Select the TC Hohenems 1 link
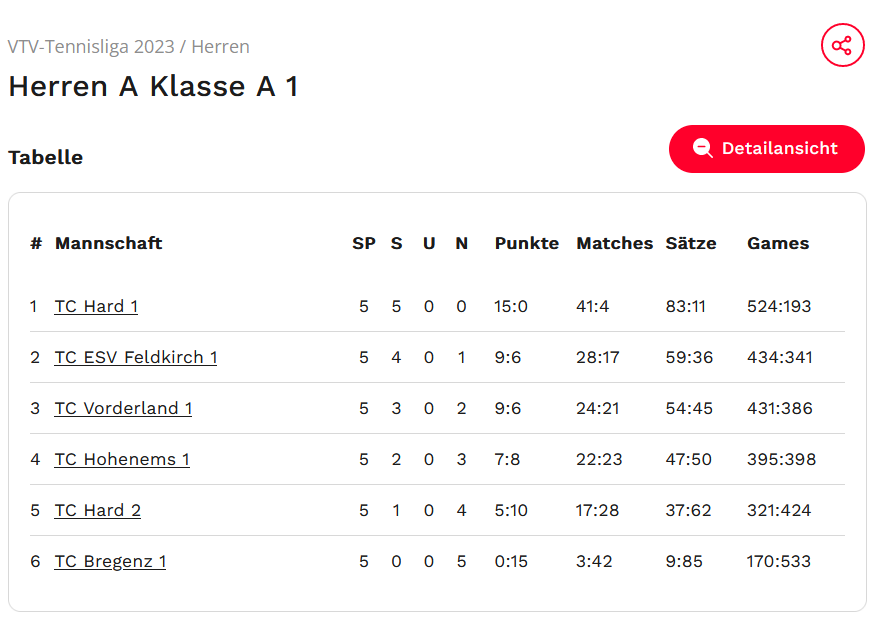This screenshot has height=639, width=878. coord(122,459)
